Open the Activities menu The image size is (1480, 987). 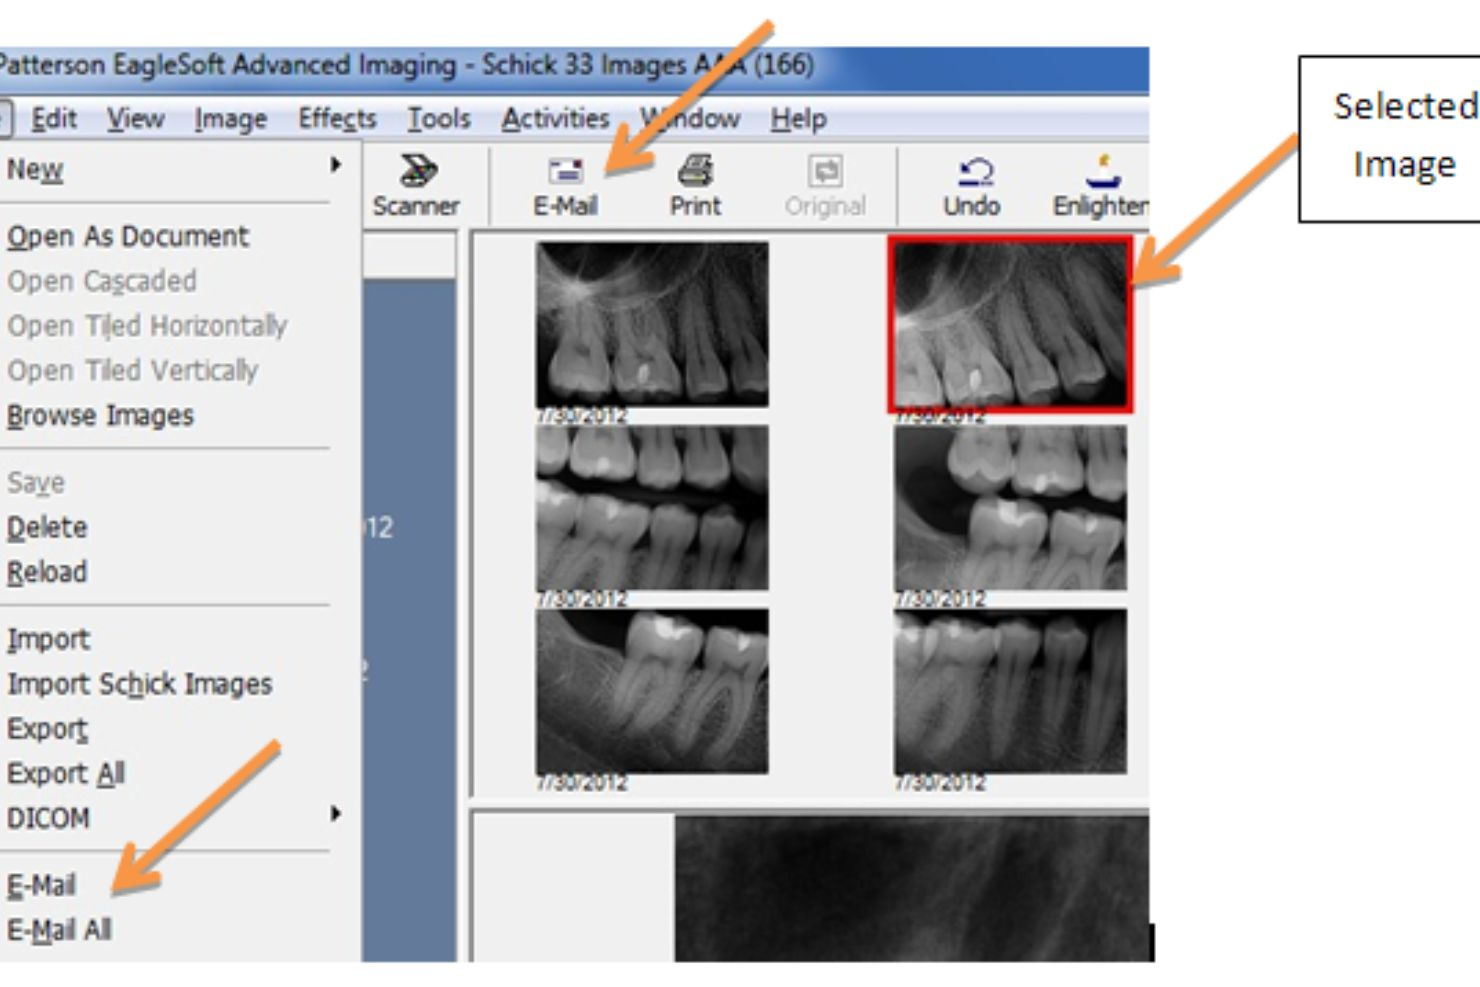[x=555, y=119]
